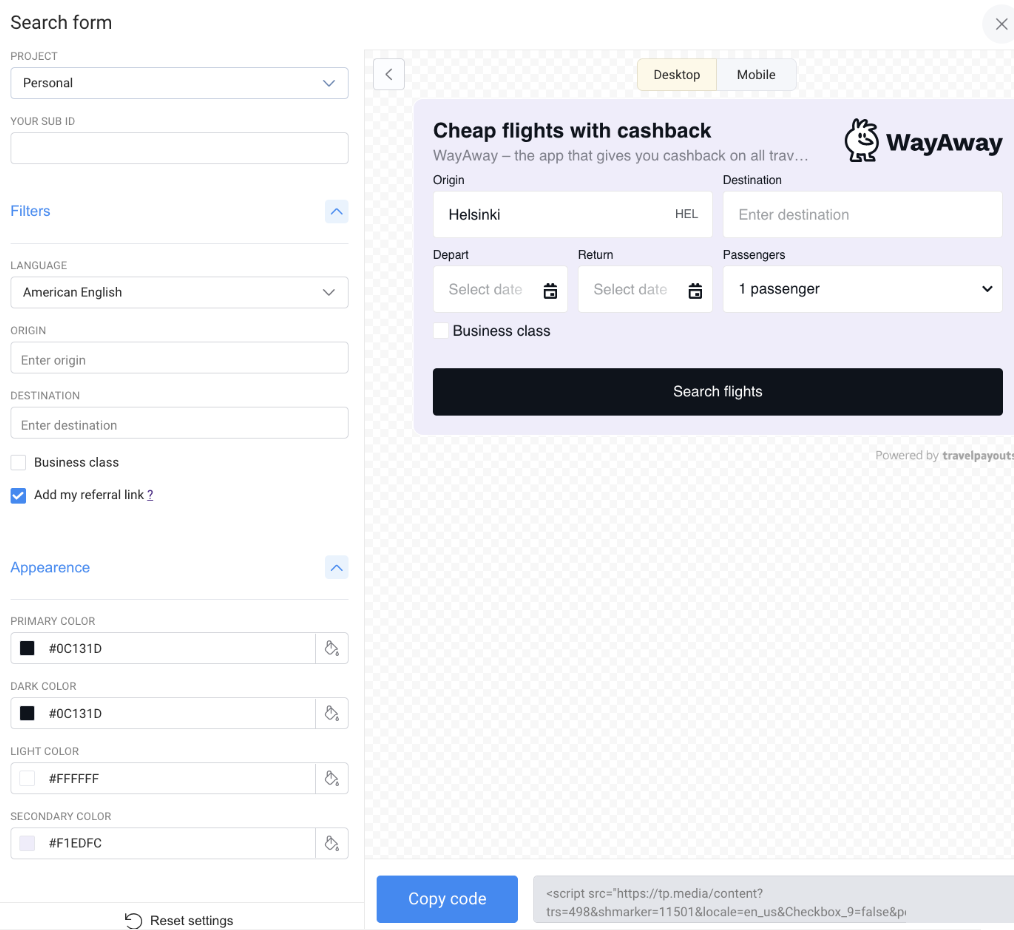Click the Appearence section heading
Viewport: 1014px width, 930px height.
(x=50, y=567)
